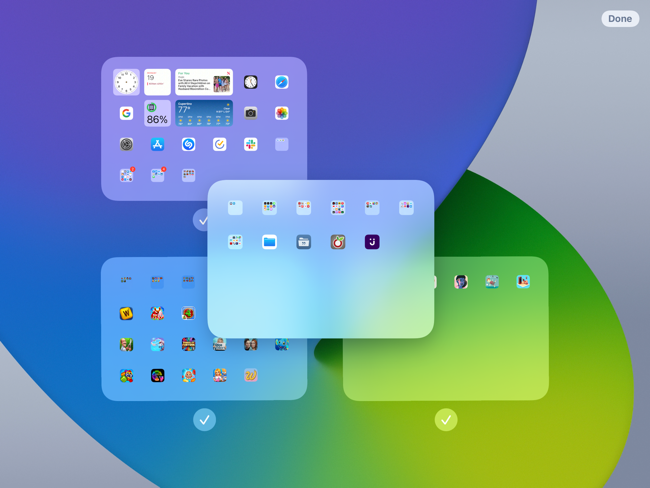Toggle the partly hidden checkmark under the purple page
650x488 pixels.
pyautogui.click(x=201, y=220)
